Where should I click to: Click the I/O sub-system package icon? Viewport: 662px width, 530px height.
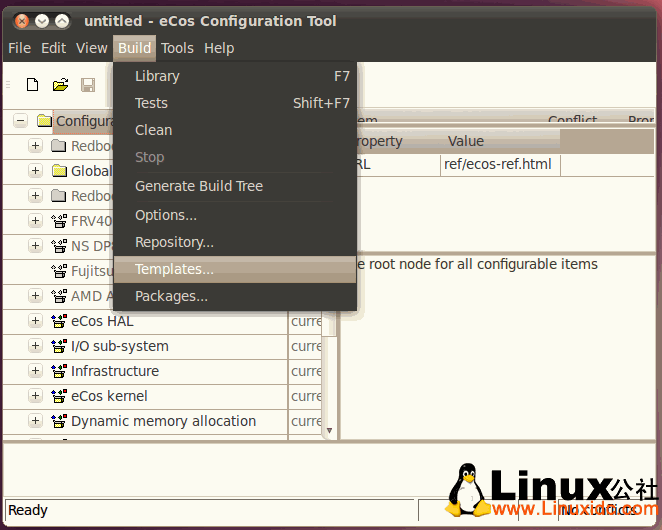pos(59,346)
